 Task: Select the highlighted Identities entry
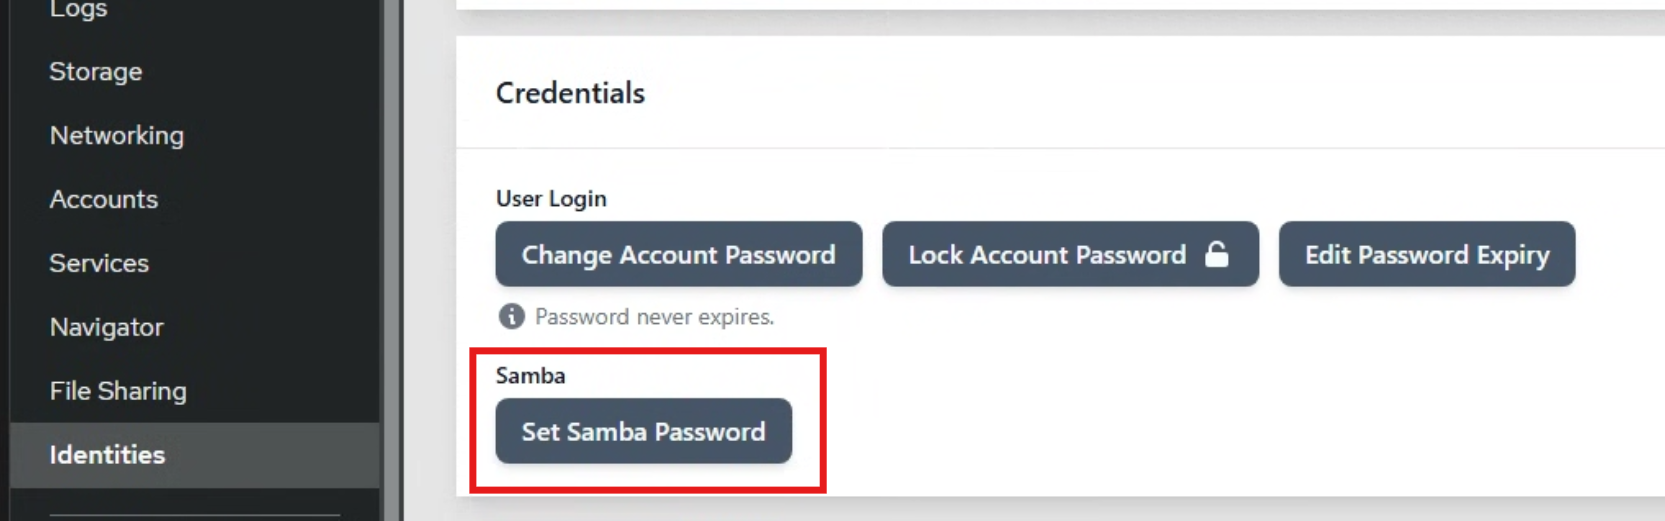(195, 455)
